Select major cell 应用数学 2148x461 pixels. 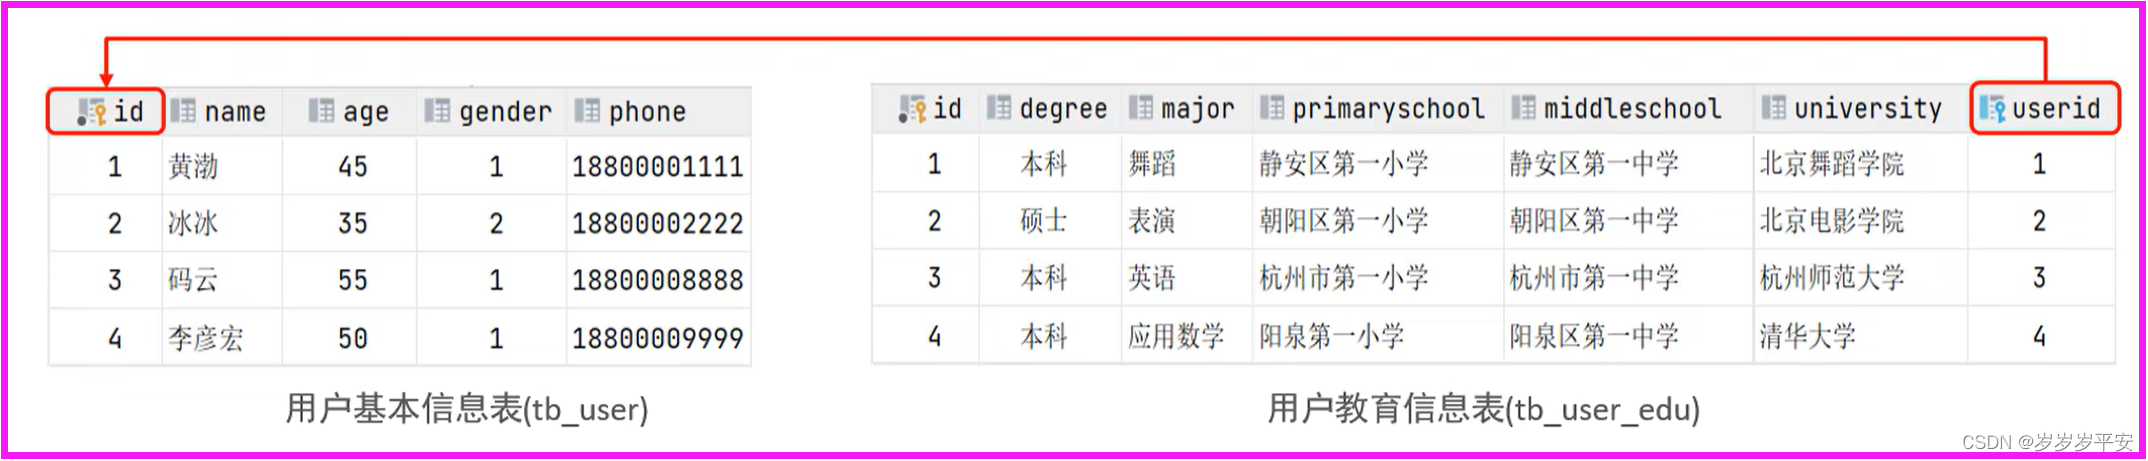click(x=1176, y=336)
